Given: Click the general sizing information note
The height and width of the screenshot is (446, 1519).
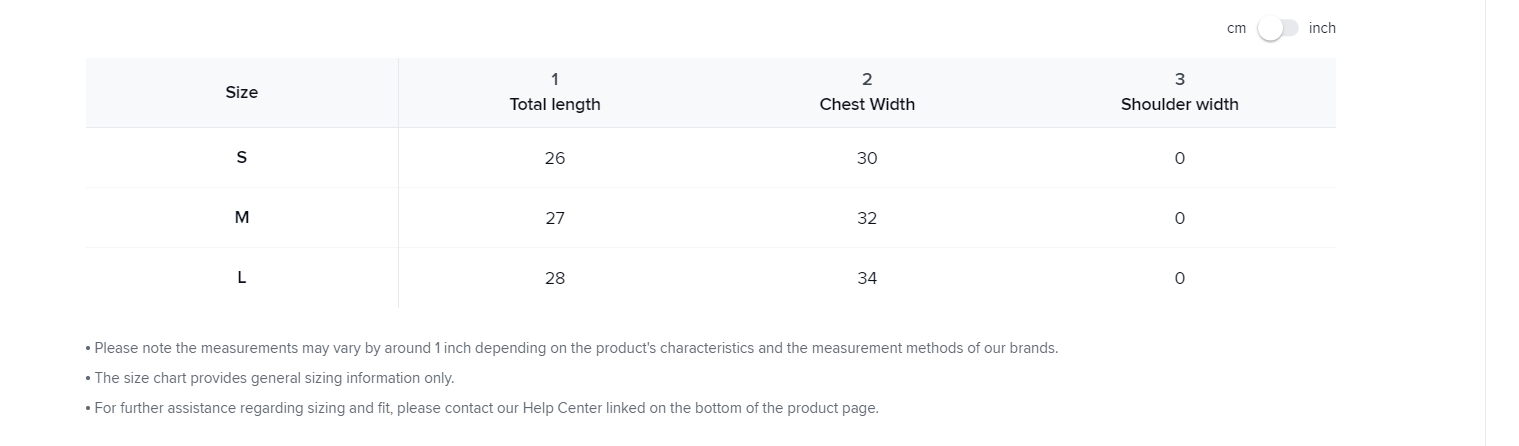Looking at the screenshot, I should point(270,378).
